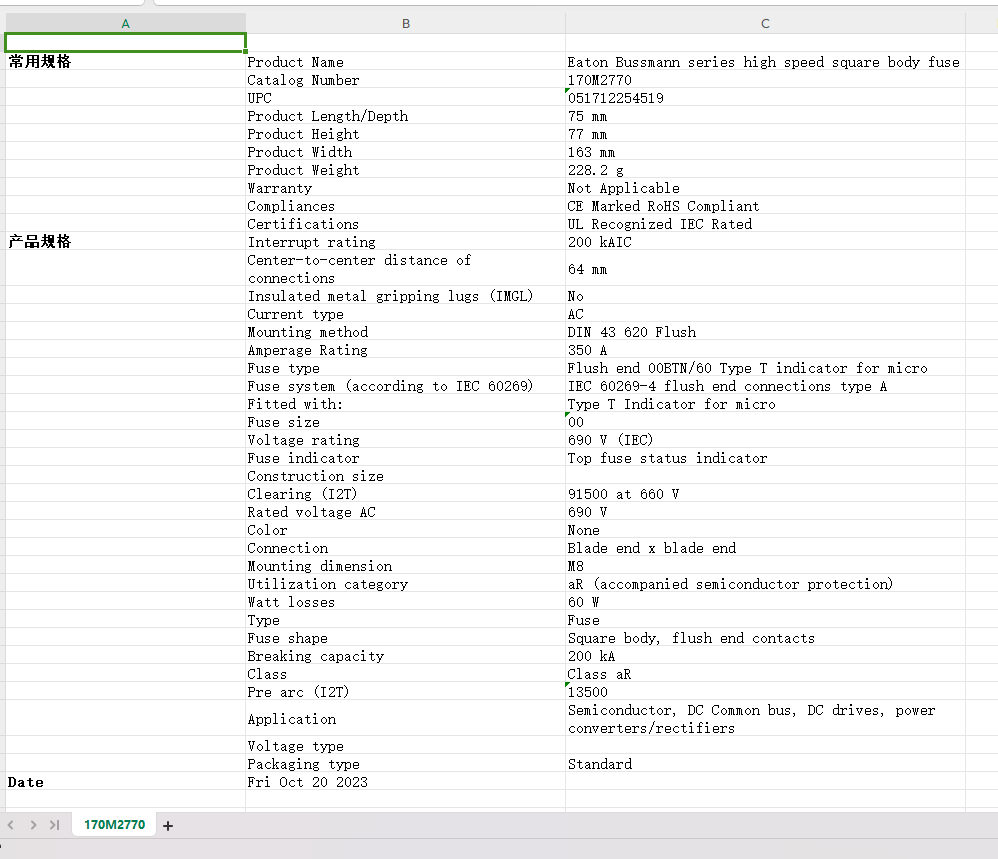Select the '350 A' value
The image size is (998, 859).
click(x=765, y=349)
